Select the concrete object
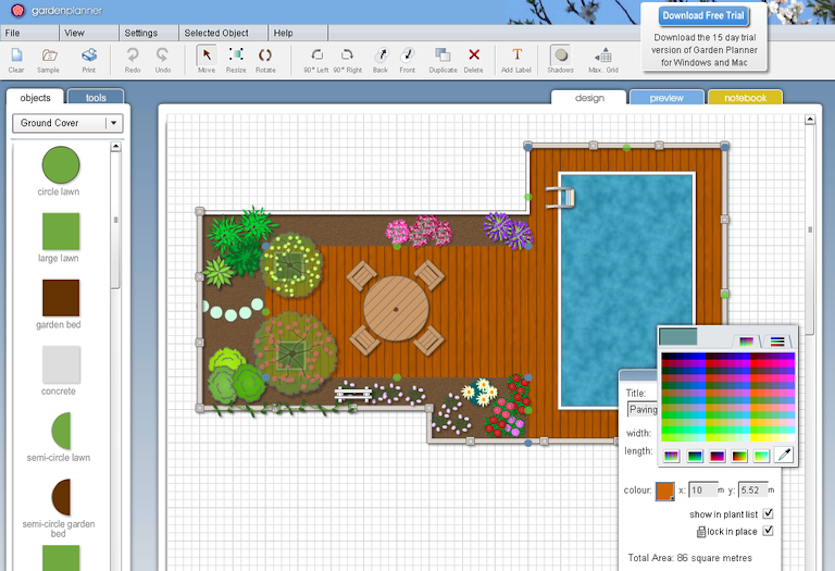 coord(61,364)
